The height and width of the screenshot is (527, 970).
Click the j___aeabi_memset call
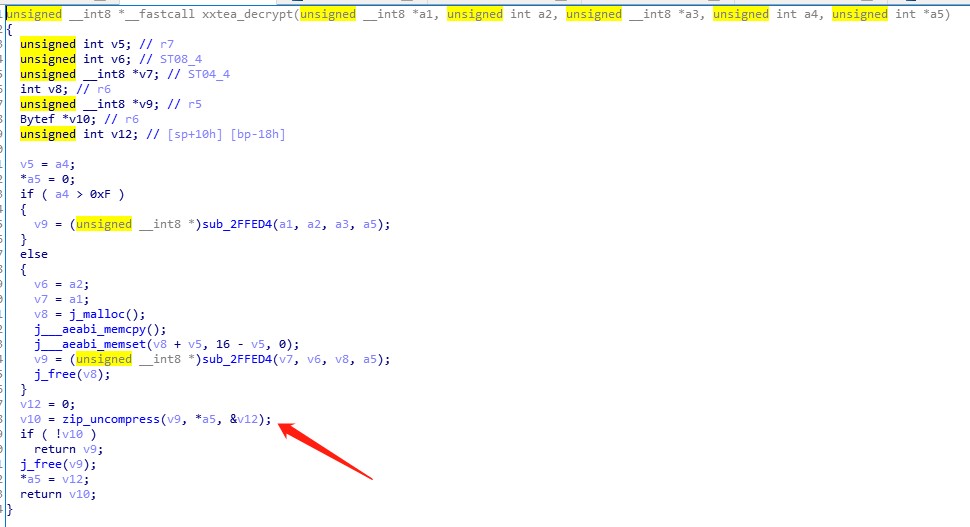point(166,345)
